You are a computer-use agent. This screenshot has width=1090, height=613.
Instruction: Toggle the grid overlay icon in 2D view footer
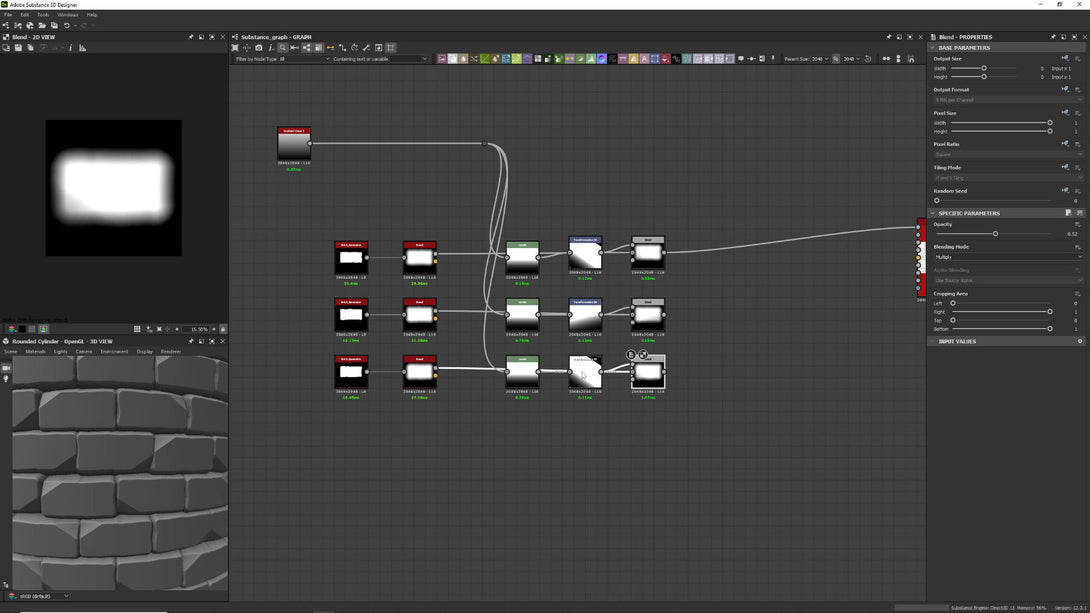tap(137, 329)
